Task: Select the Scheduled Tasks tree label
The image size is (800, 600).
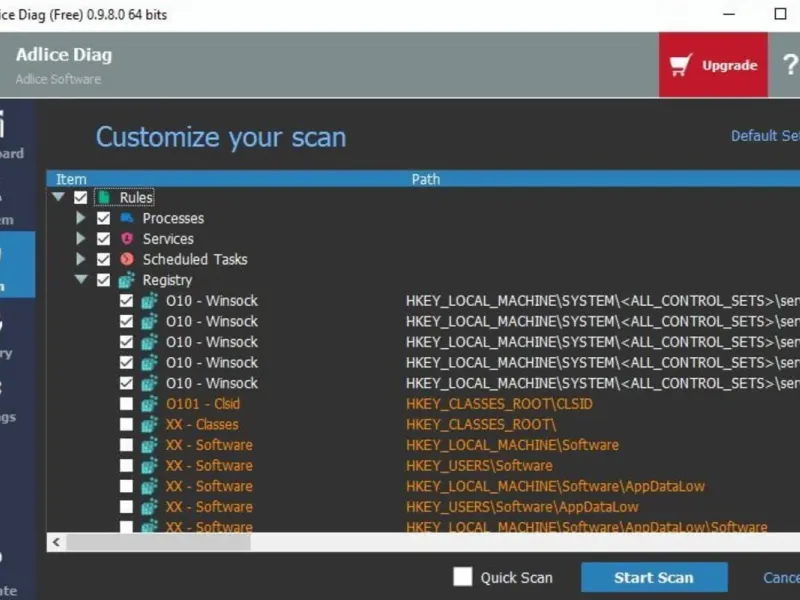Action: (x=195, y=259)
